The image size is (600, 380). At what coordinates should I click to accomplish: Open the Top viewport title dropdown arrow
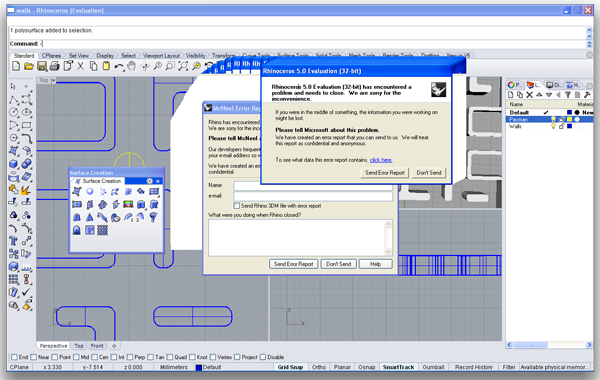(x=53, y=80)
